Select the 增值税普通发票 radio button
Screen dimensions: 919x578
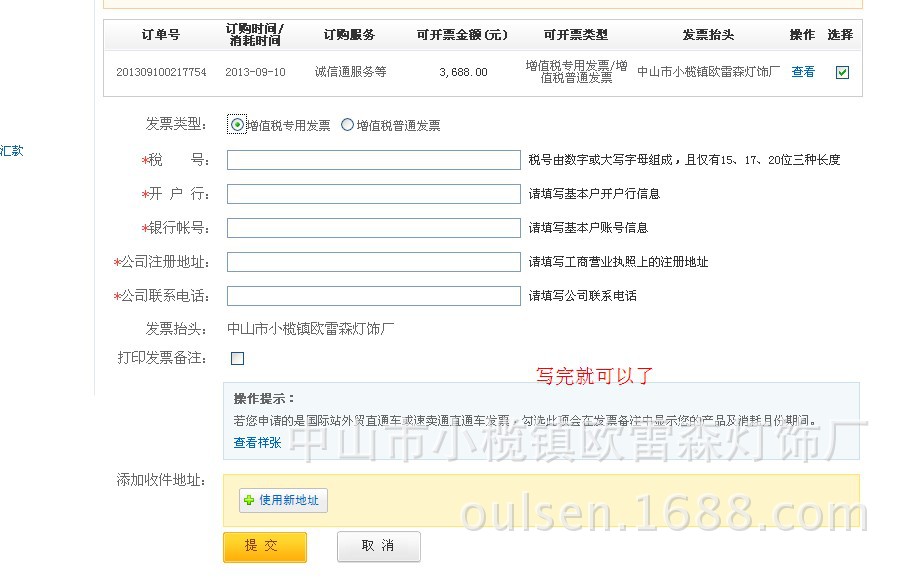pos(346,124)
